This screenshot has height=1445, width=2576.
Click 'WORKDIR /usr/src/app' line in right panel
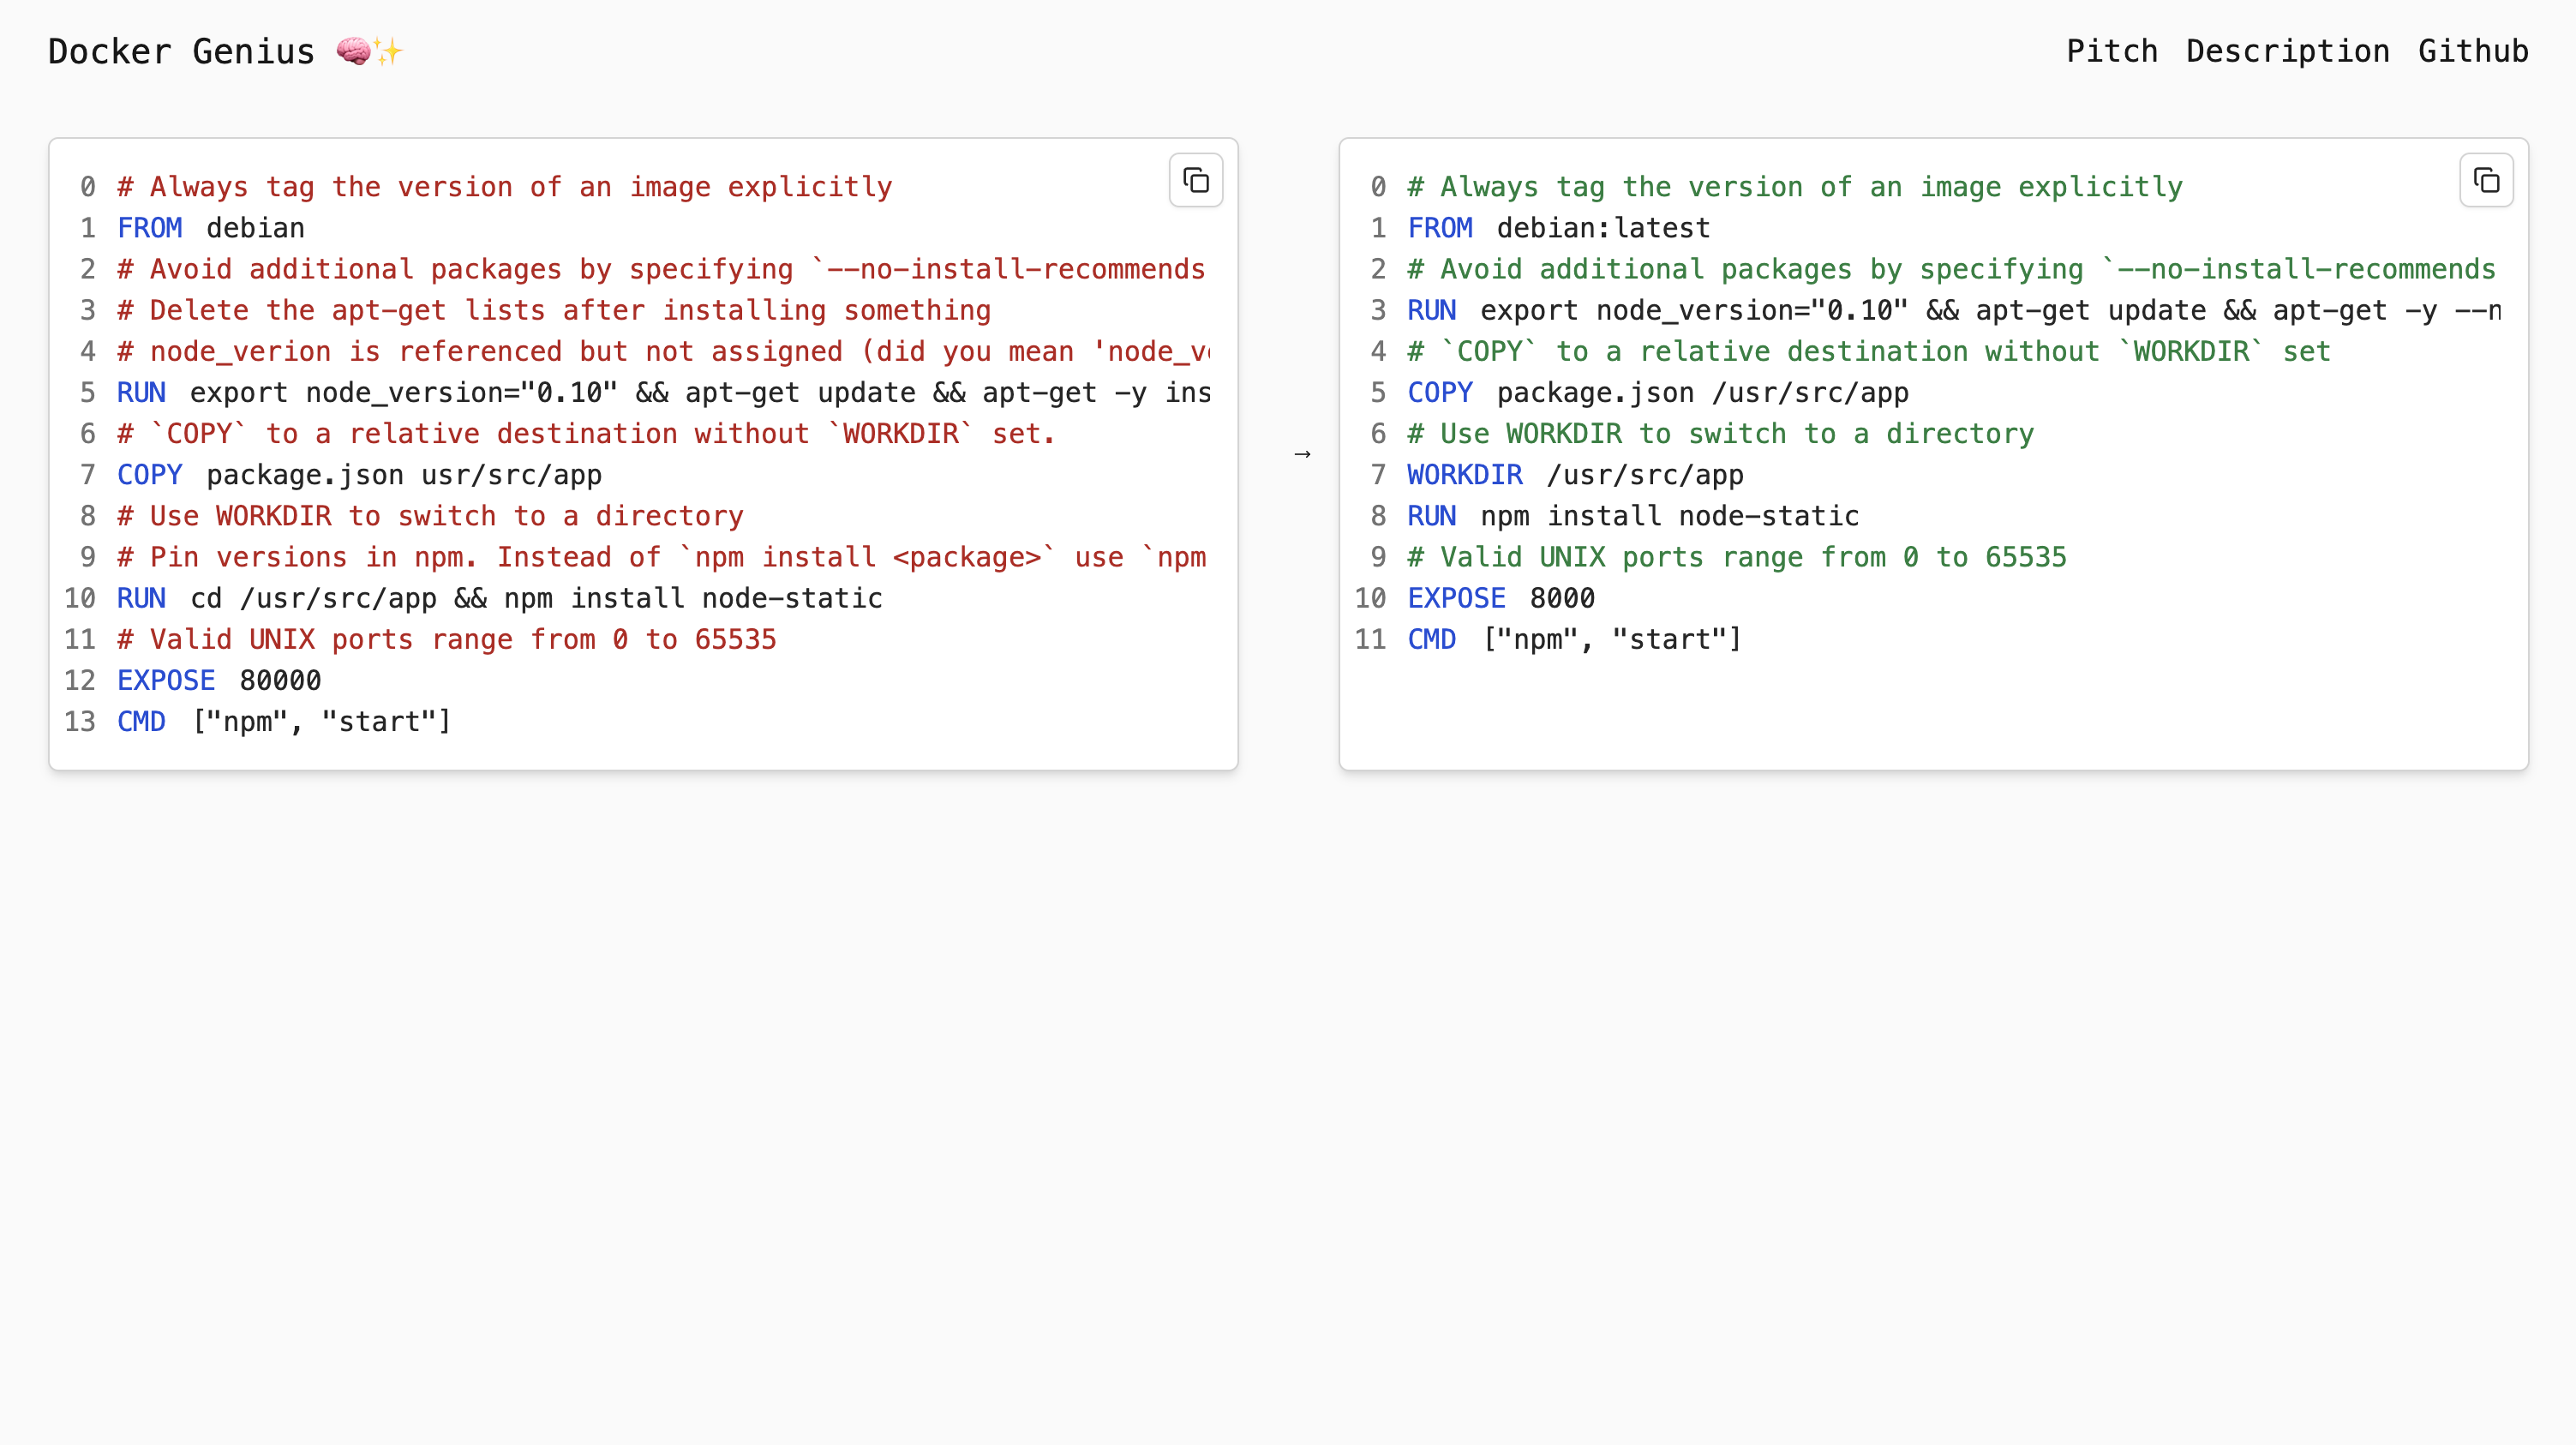1574,475
